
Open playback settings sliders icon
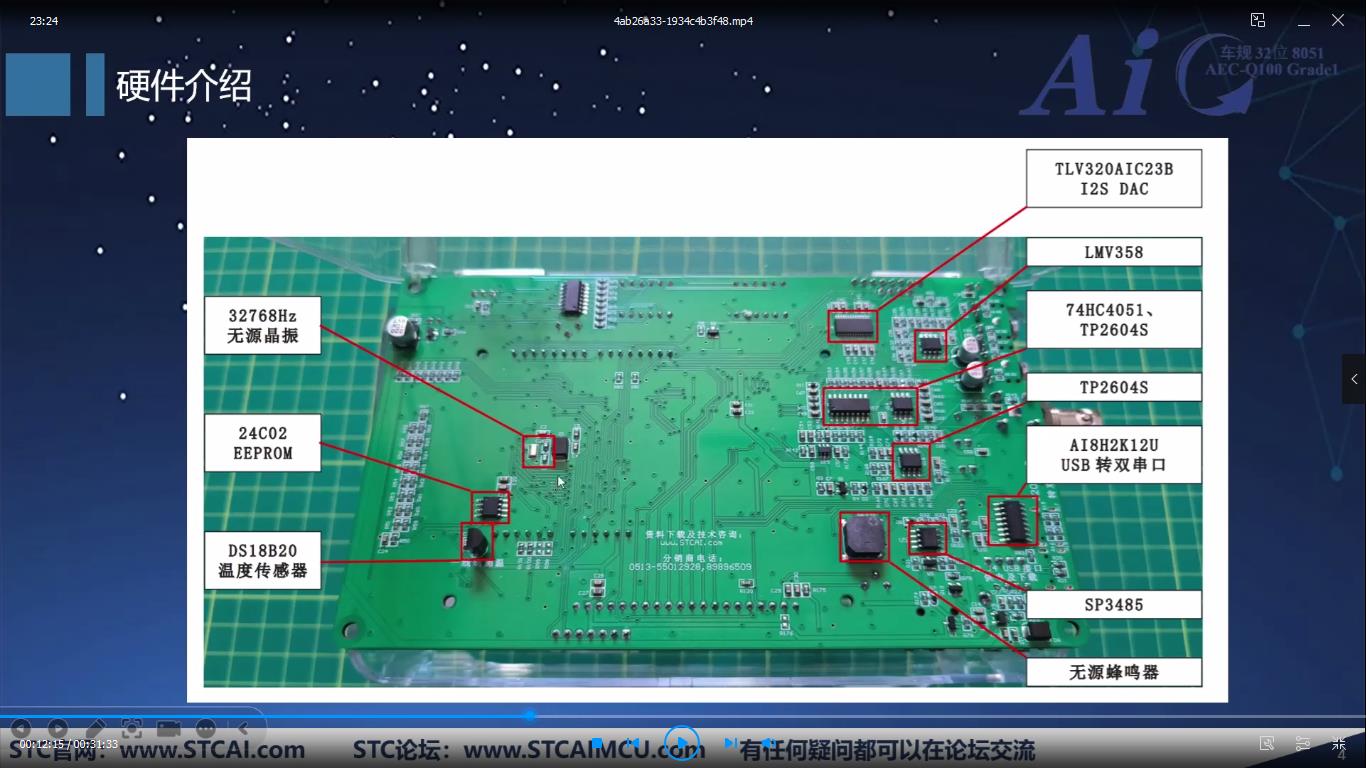[1303, 743]
